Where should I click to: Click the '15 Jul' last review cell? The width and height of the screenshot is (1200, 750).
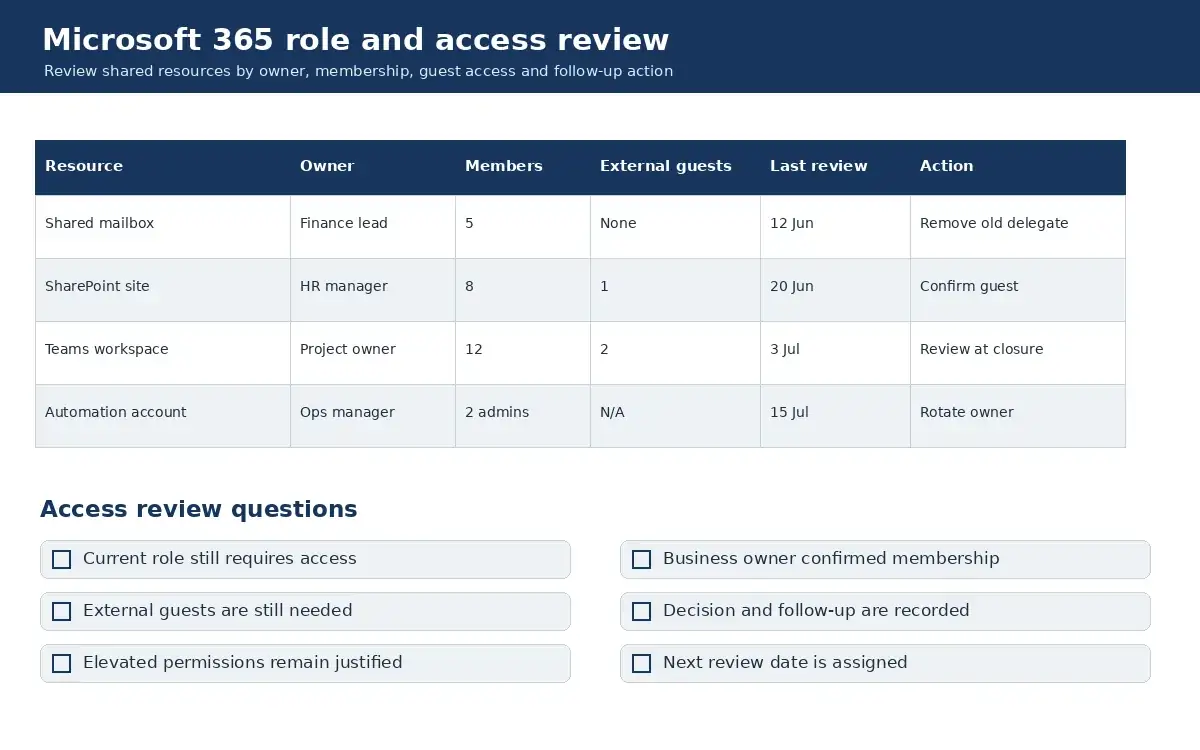[836, 415]
